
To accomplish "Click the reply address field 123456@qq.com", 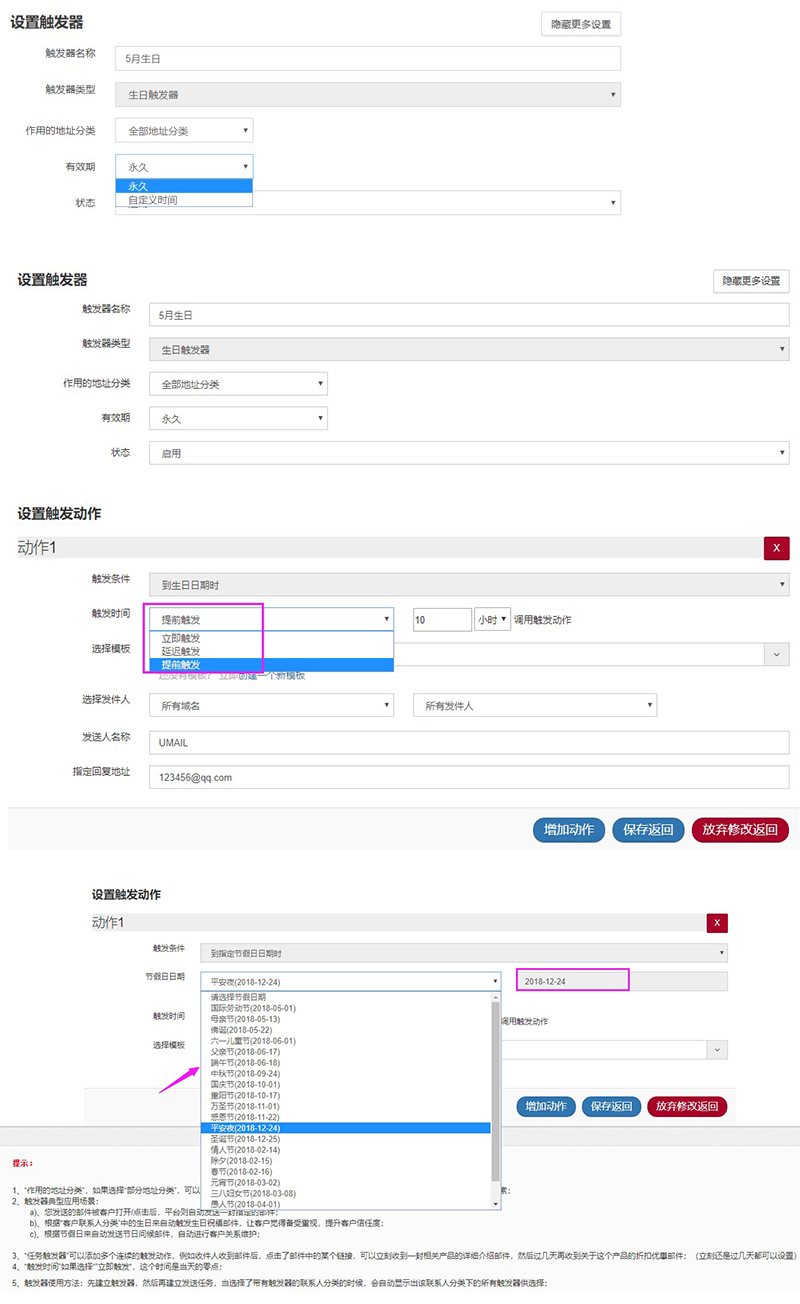I will coord(468,777).
